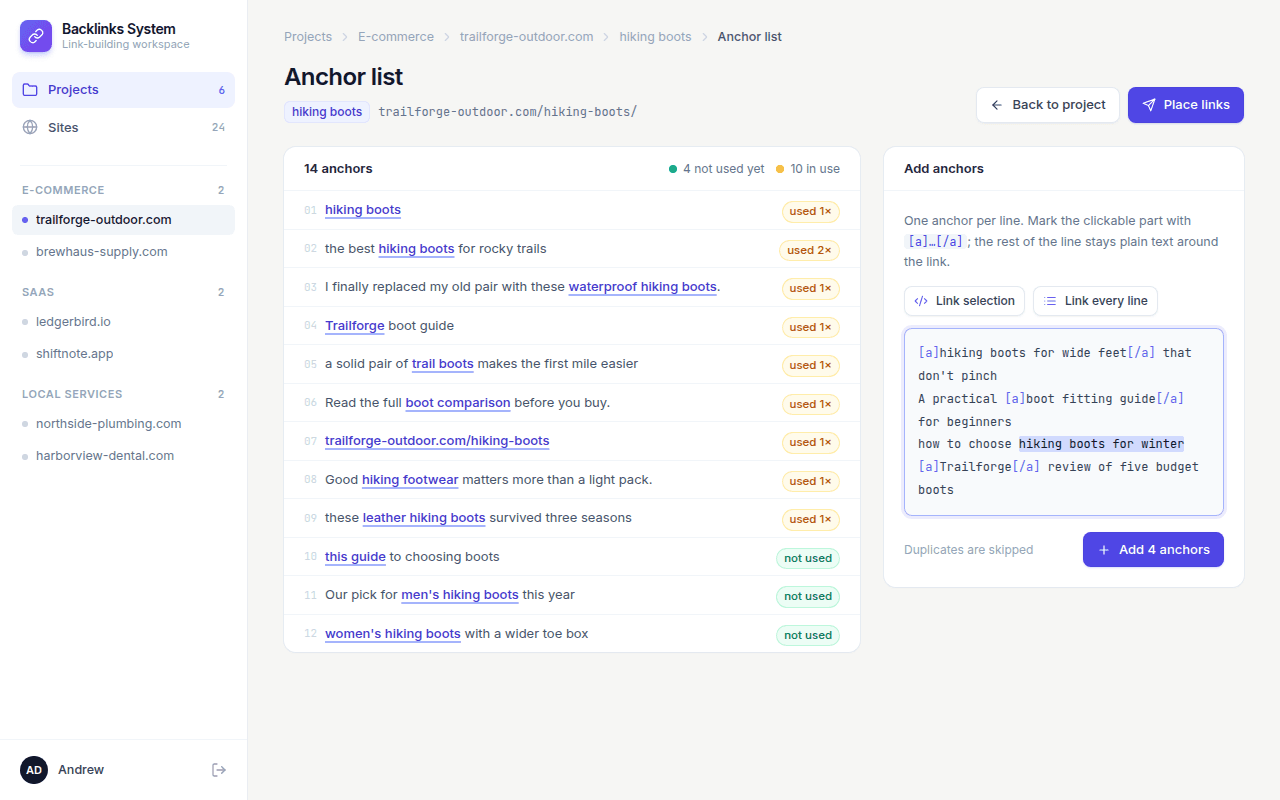The width and height of the screenshot is (1280, 800).
Task: Click the Back to project button
Action: (1048, 105)
